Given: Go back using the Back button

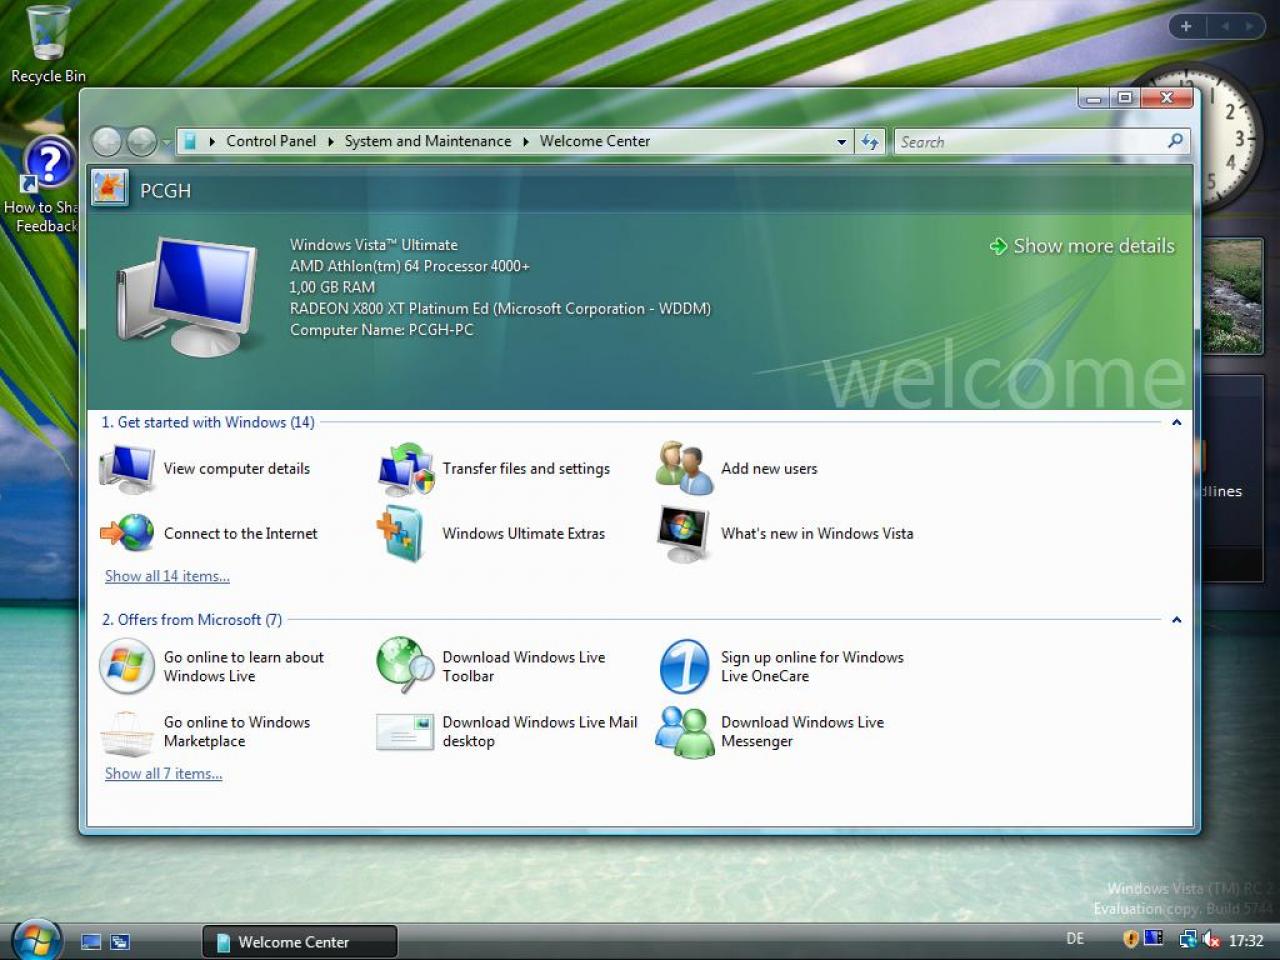Looking at the screenshot, I should pyautogui.click(x=106, y=142).
